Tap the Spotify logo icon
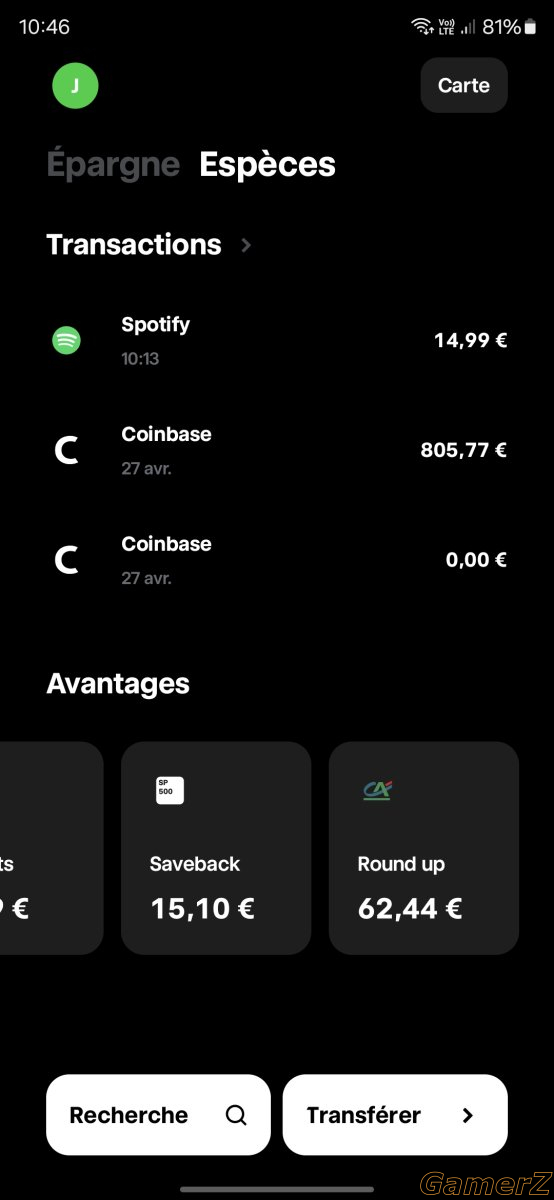The width and height of the screenshot is (554, 1200). click(x=66, y=340)
